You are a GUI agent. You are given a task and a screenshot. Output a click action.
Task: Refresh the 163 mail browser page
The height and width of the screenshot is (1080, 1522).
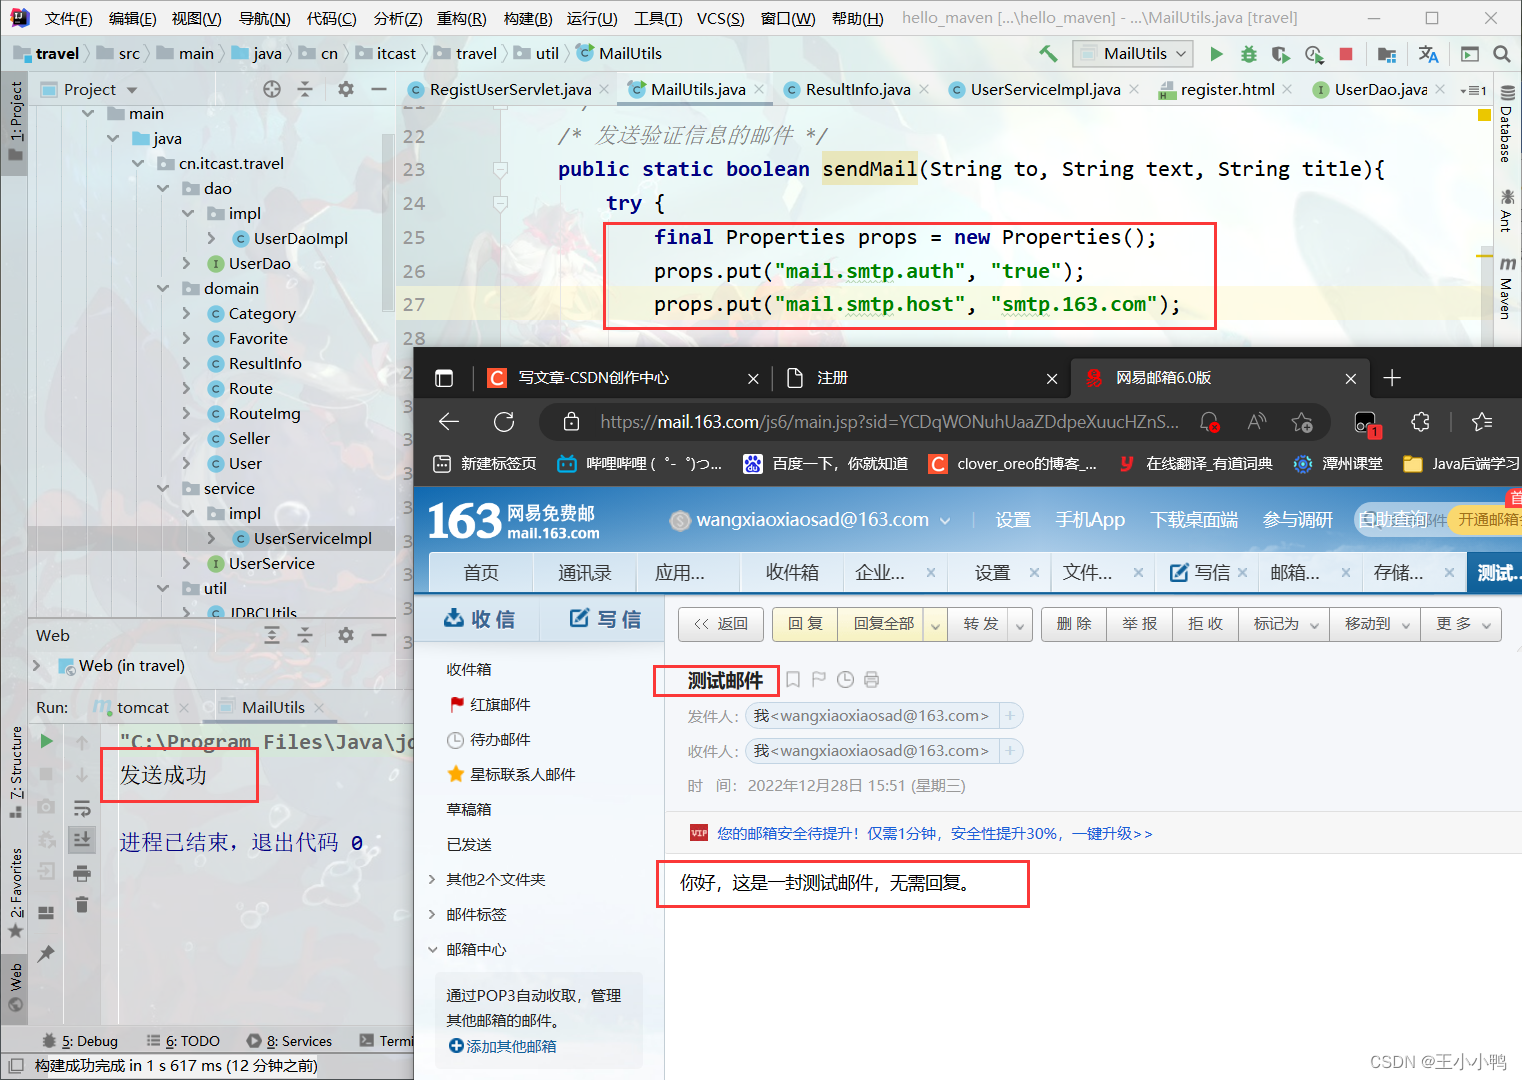[x=504, y=422]
